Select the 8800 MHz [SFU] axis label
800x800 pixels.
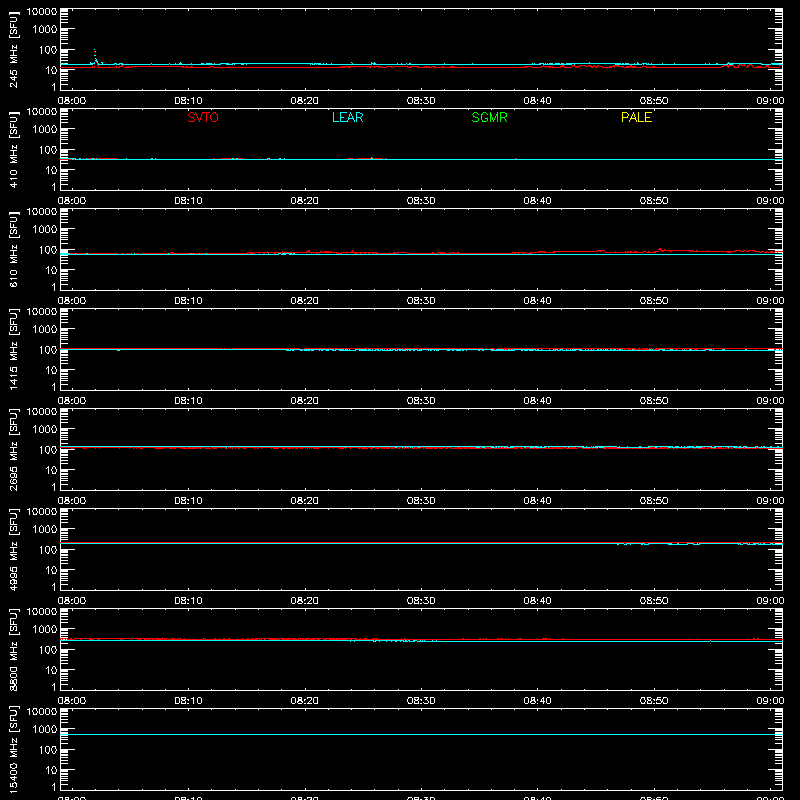tap(13, 650)
